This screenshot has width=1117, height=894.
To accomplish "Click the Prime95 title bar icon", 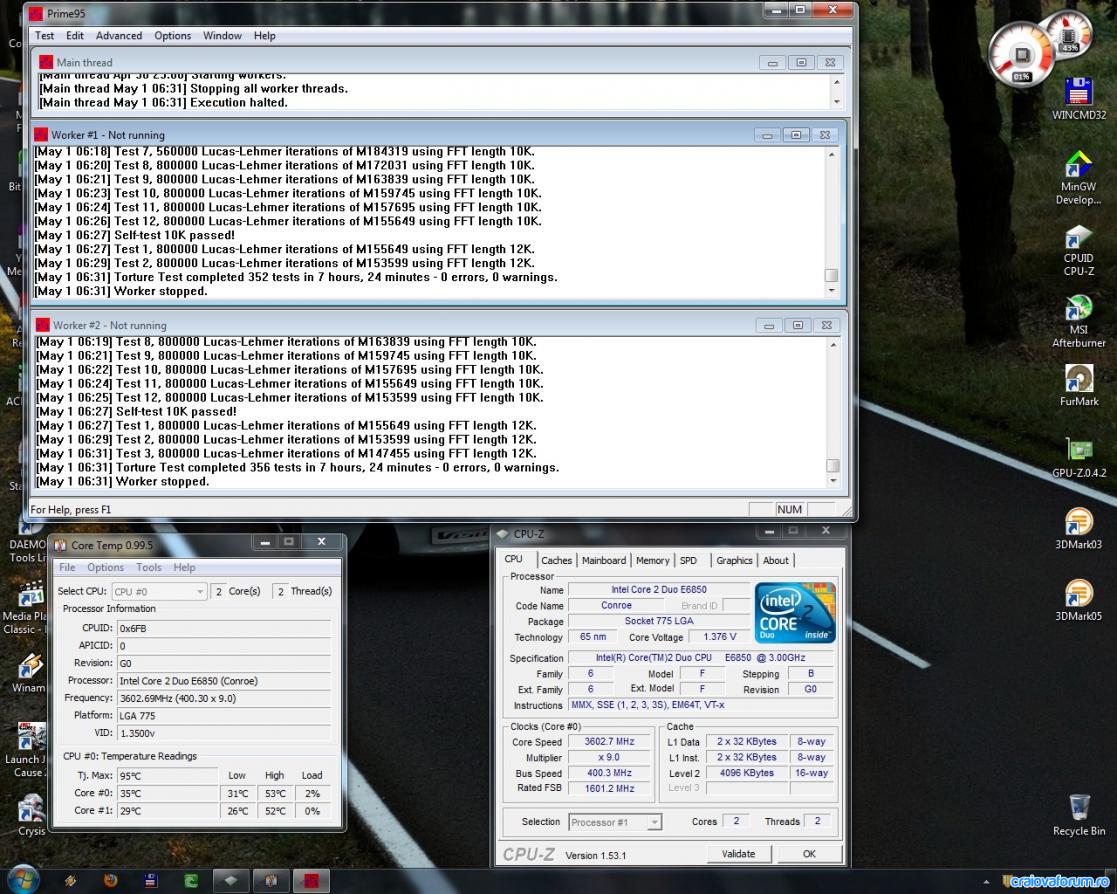I will click(36, 14).
